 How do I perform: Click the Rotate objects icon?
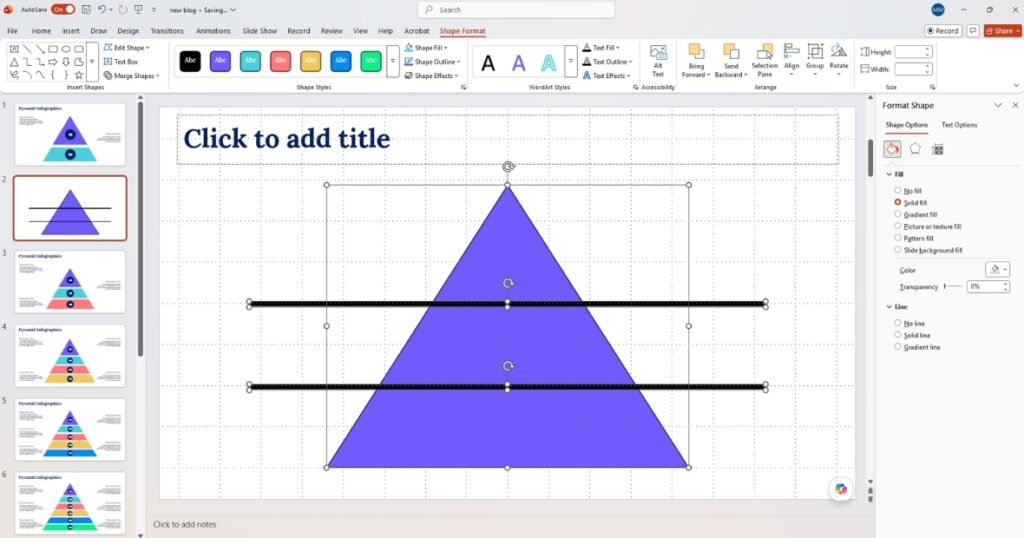(839, 61)
